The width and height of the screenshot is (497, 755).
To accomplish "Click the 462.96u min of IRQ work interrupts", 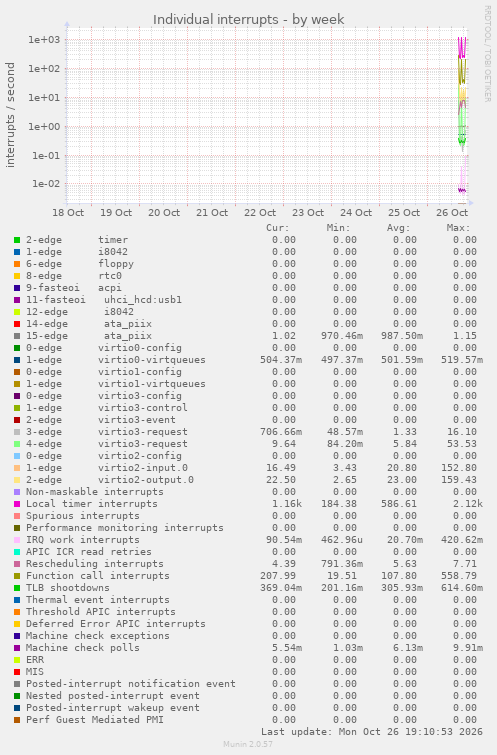I will (x=341, y=540).
